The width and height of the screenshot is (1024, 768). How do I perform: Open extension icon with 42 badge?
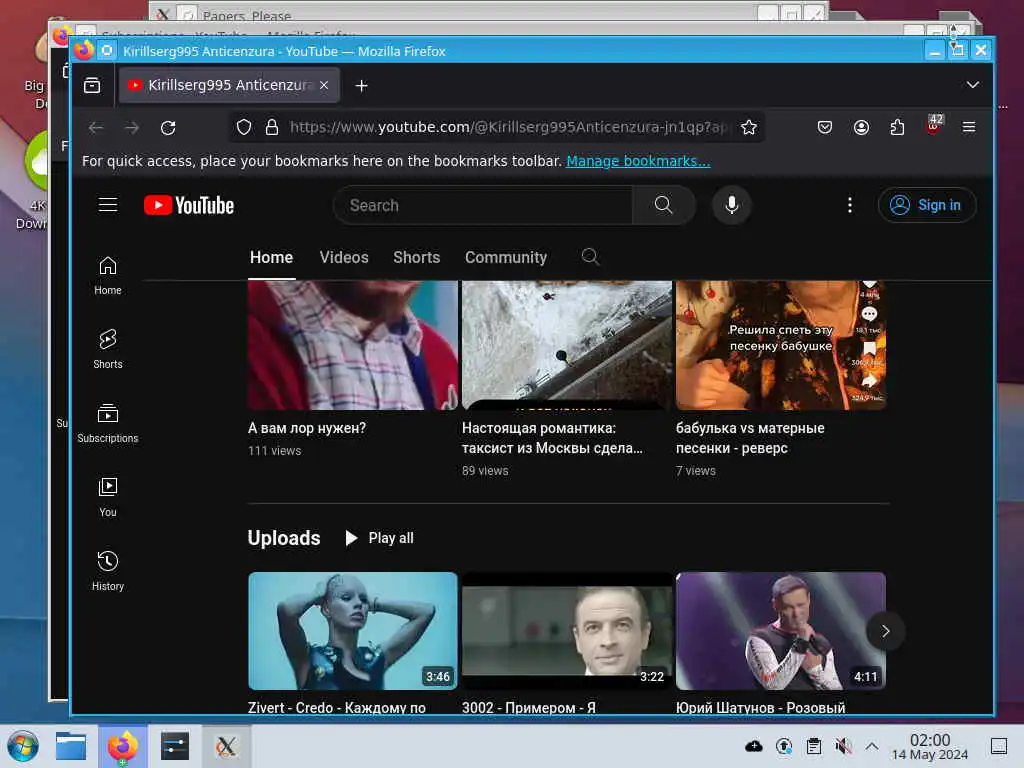(934, 125)
